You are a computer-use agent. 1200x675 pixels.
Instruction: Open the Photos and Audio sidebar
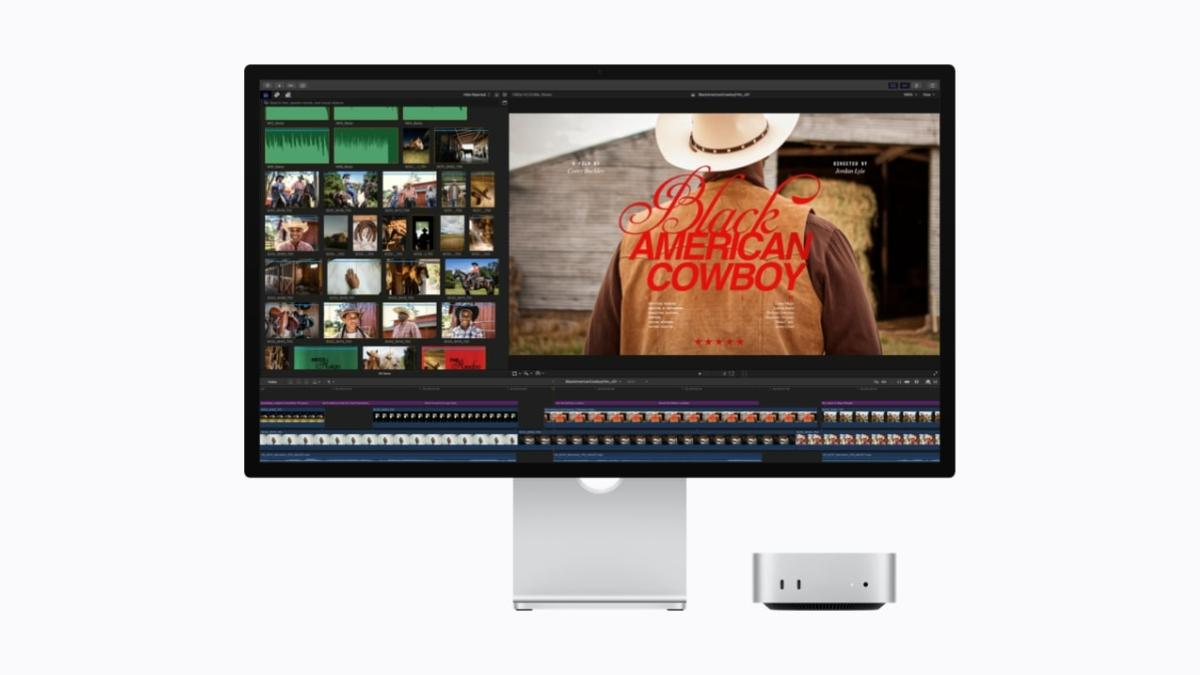click(276, 95)
